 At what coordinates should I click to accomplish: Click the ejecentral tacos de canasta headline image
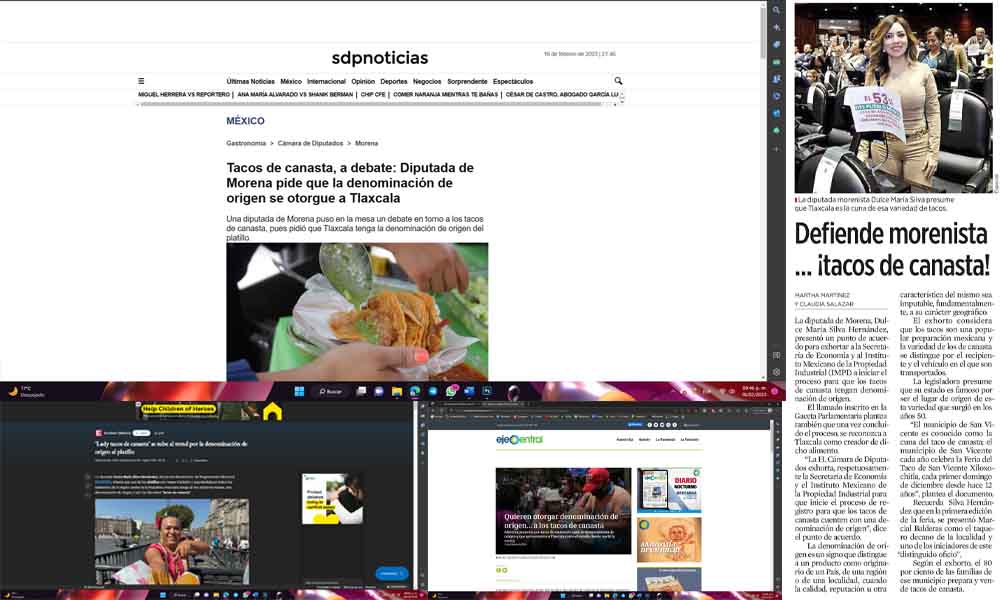tap(563, 509)
